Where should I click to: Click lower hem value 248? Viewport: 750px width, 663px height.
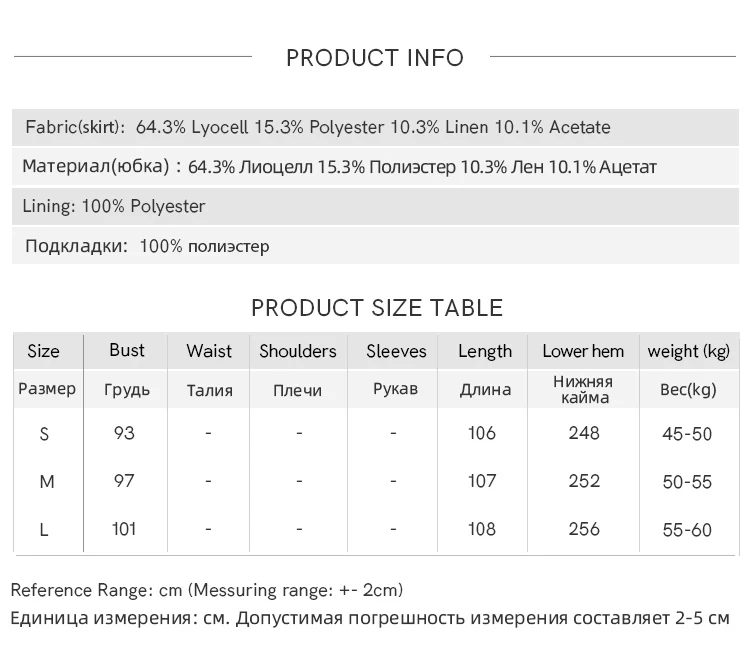pos(583,433)
